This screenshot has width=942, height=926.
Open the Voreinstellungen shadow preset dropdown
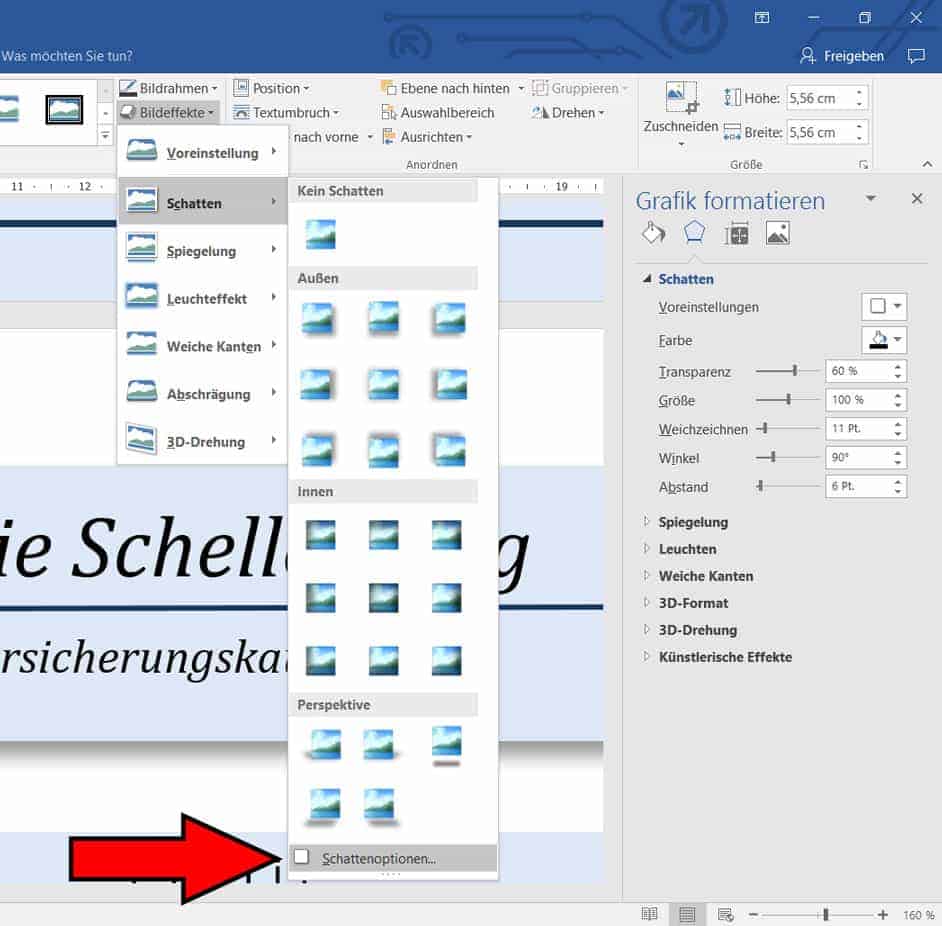pyautogui.click(x=884, y=307)
